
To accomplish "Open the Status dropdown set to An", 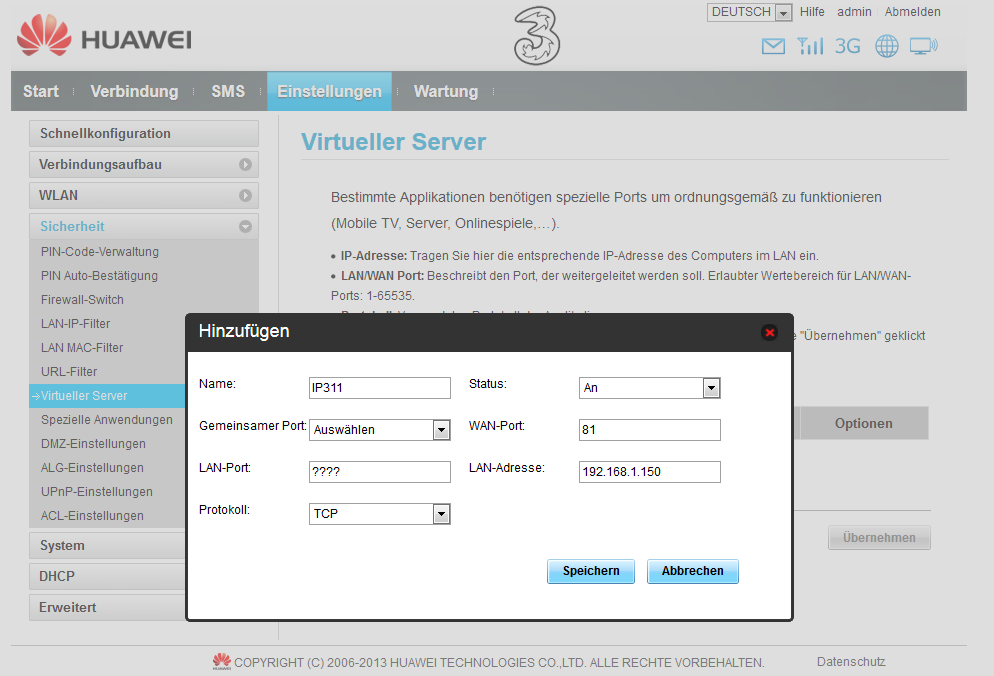I will point(650,388).
